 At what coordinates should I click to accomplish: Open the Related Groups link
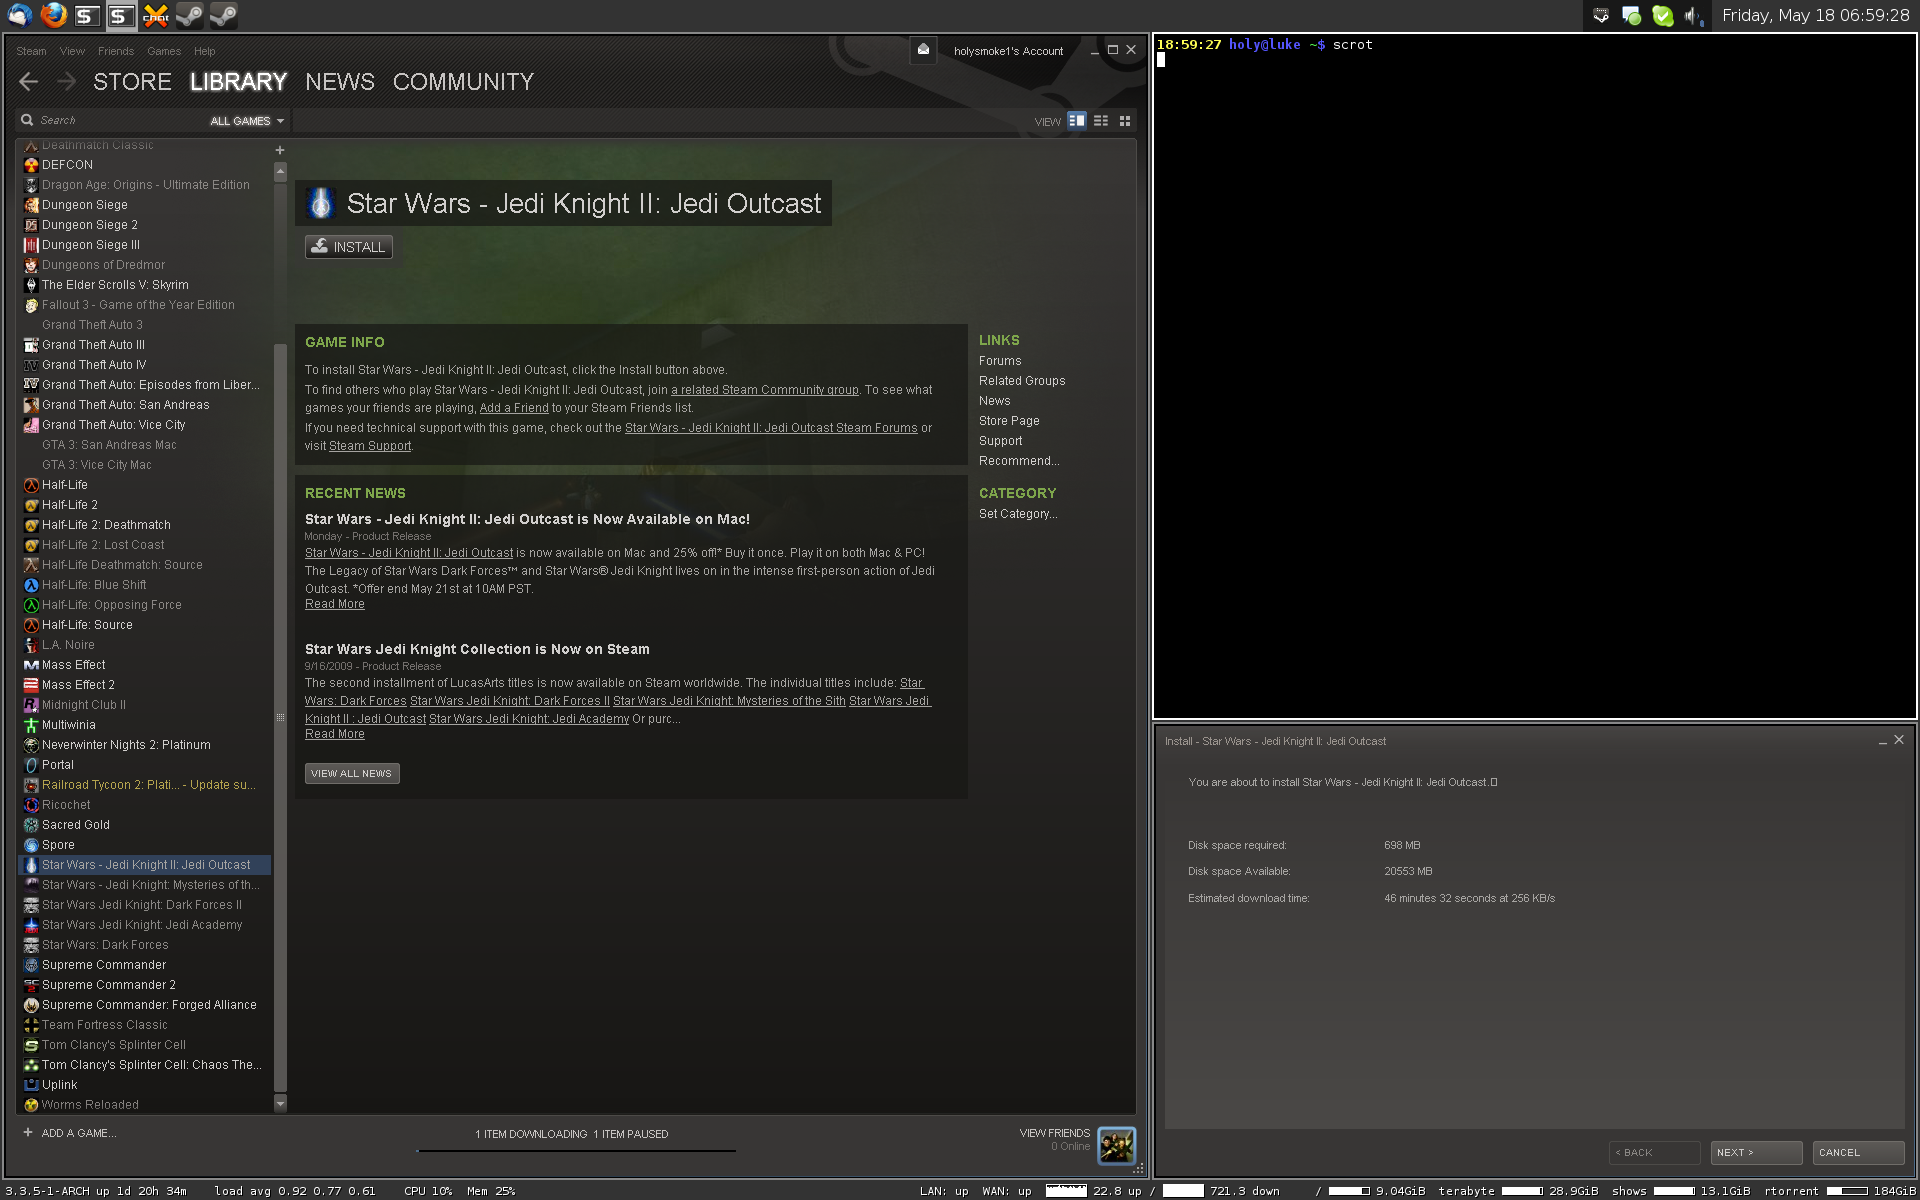[x=1022, y=381]
